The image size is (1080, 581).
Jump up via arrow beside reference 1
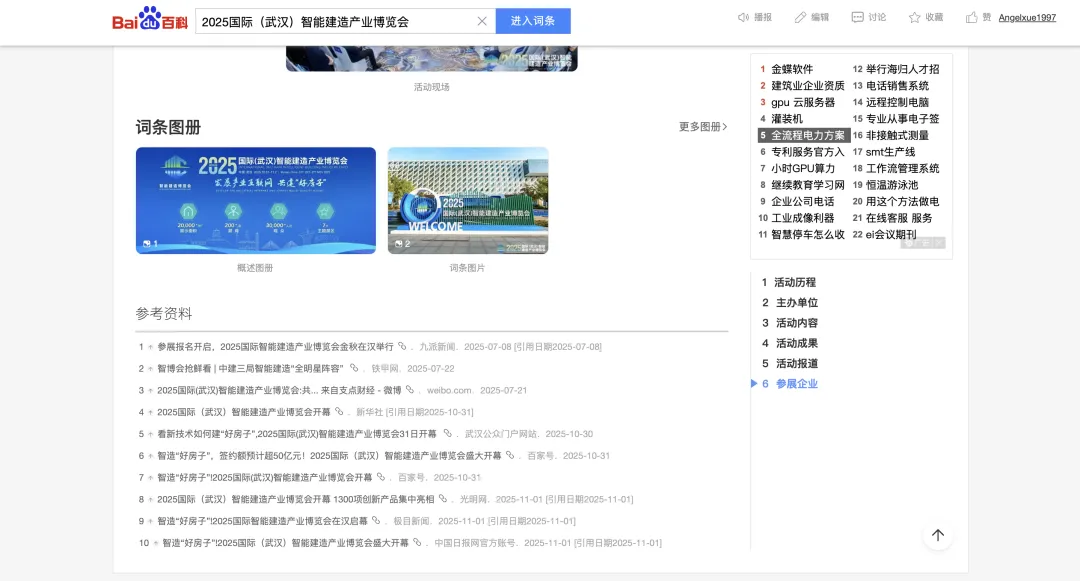[150, 347]
